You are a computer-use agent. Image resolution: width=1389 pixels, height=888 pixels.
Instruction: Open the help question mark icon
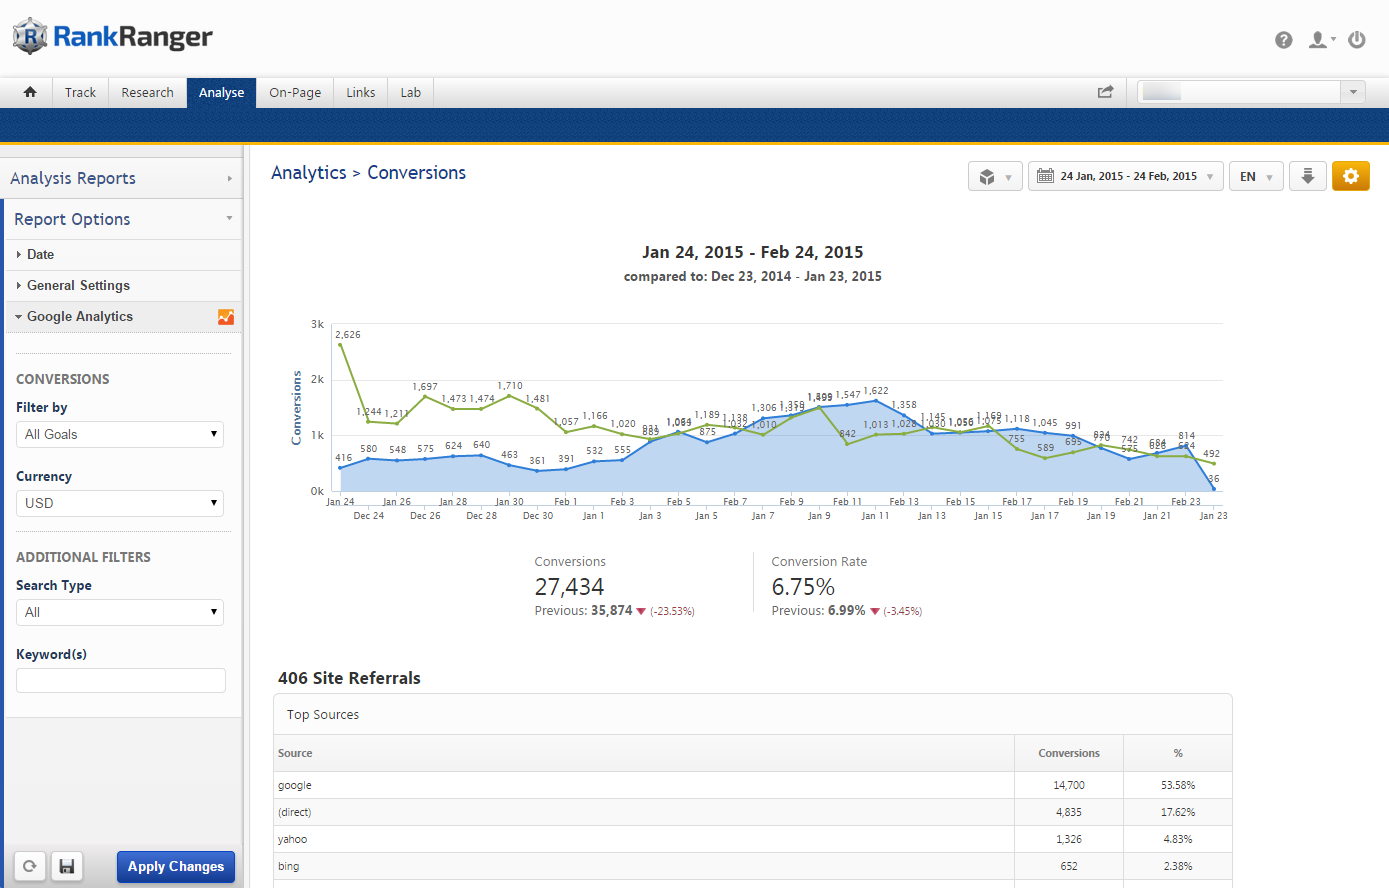[x=1283, y=40]
